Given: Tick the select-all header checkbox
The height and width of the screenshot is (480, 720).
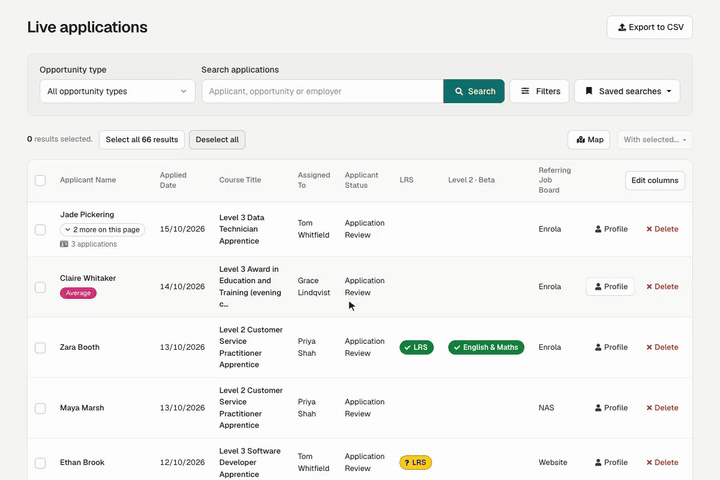Looking at the screenshot, I should click(40, 181).
